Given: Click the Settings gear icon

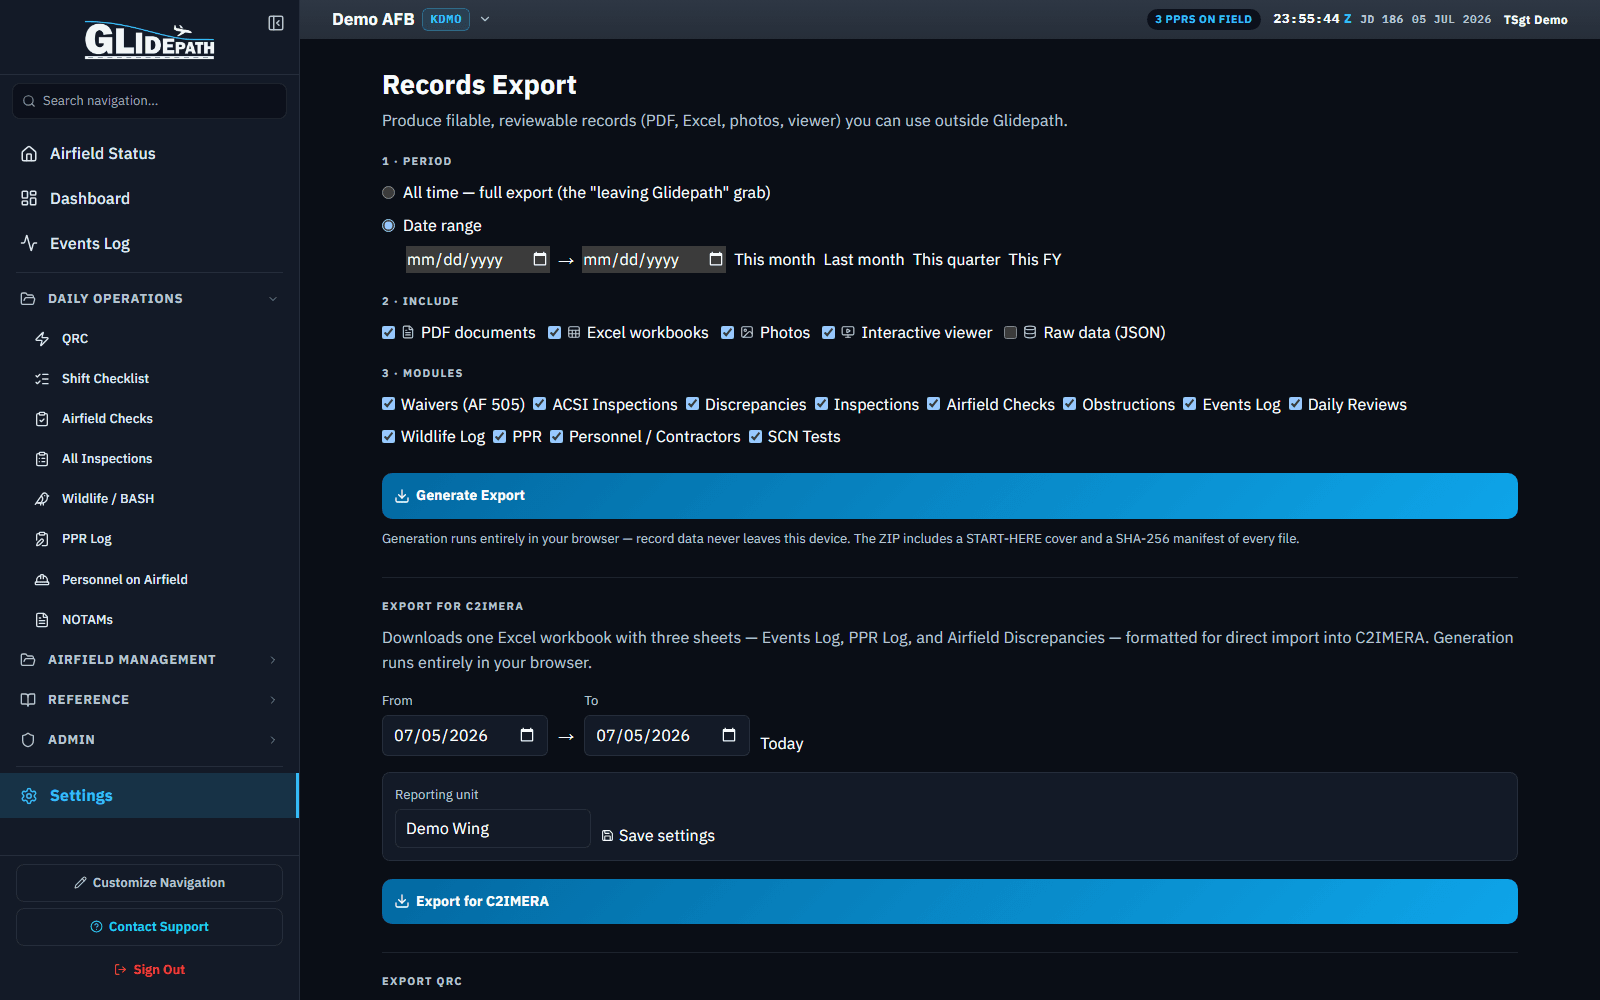Looking at the screenshot, I should point(29,796).
